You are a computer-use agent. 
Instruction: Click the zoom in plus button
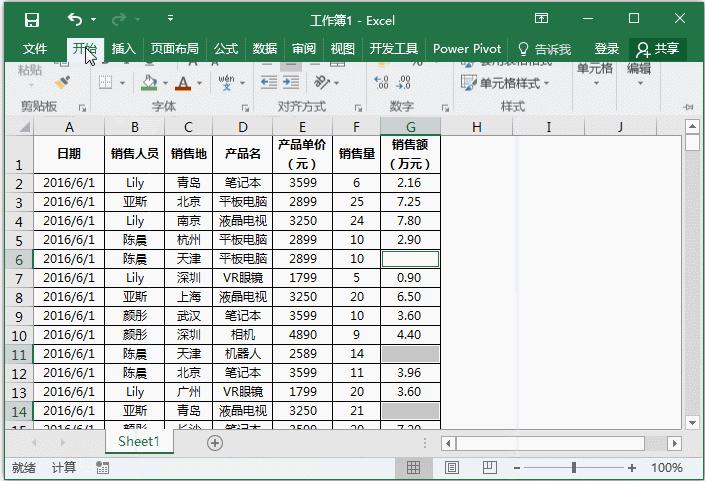(632, 468)
